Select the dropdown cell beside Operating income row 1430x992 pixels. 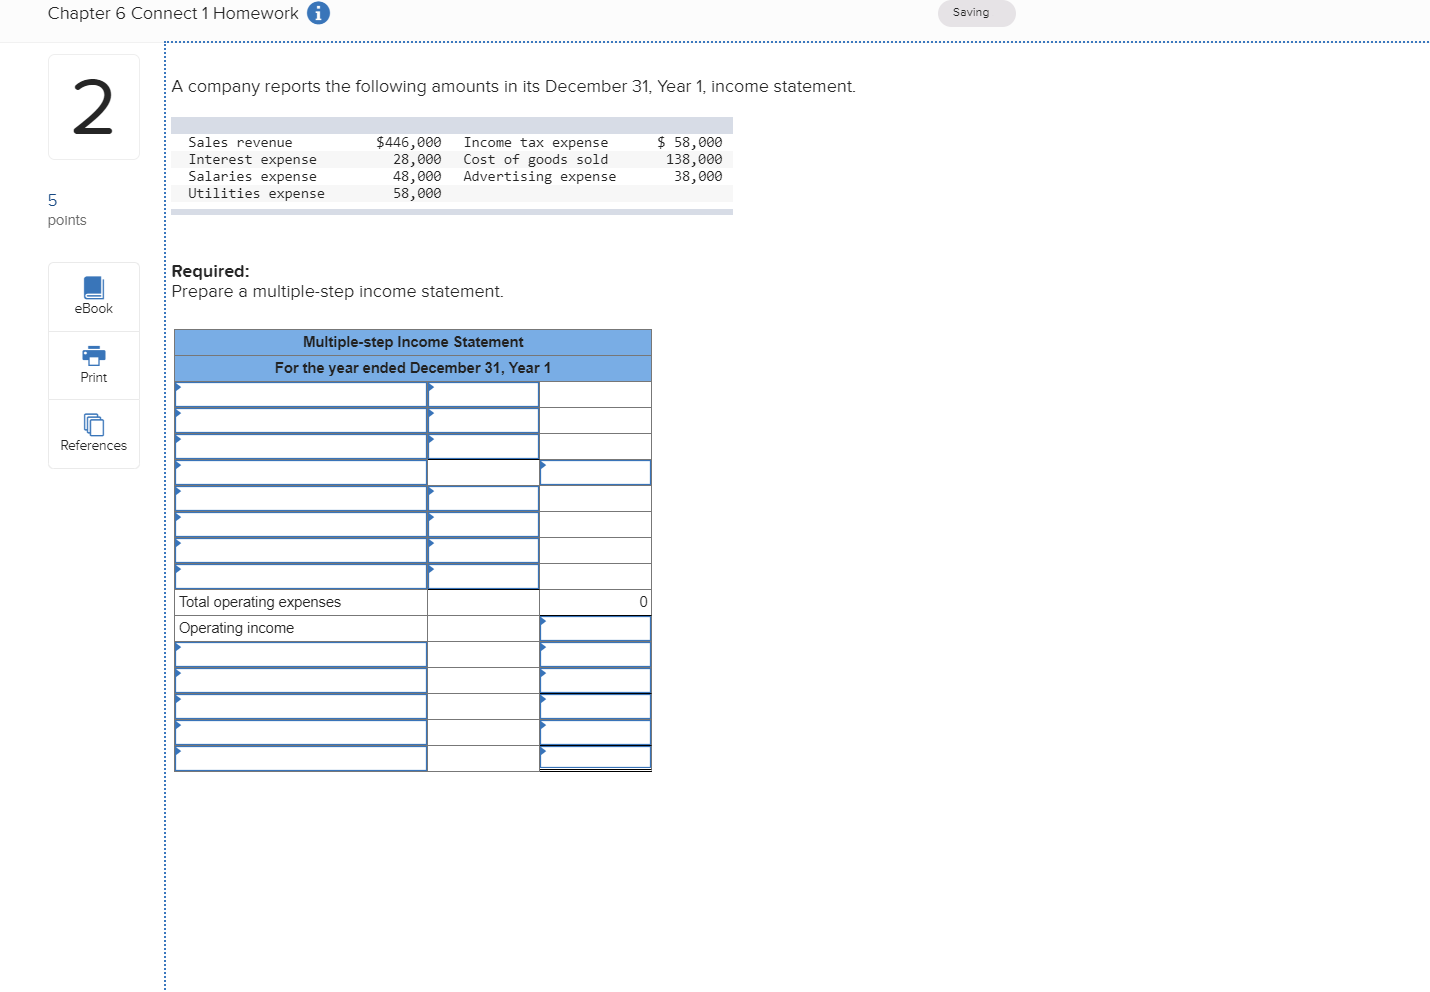pos(595,627)
